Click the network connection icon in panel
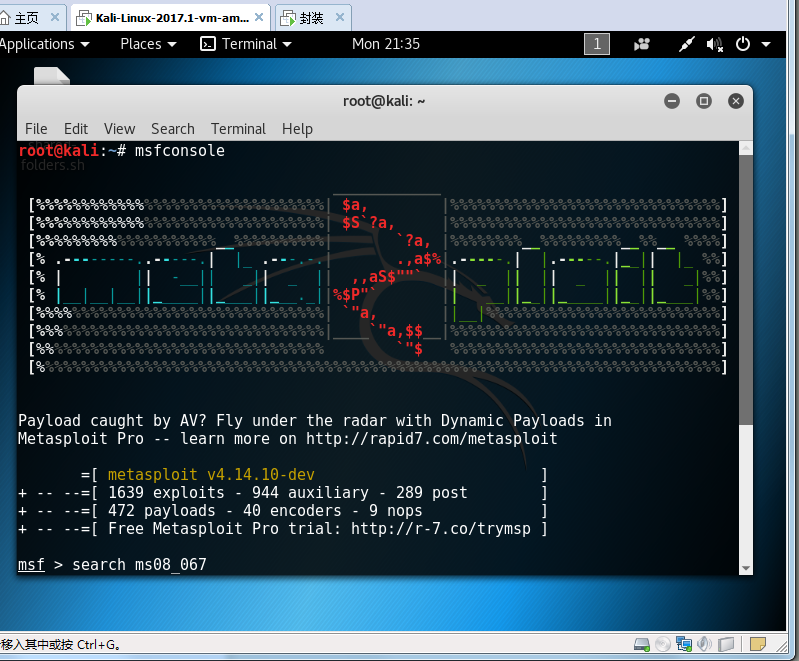The height and width of the screenshot is (661, 799). click(x=686, y=44)
